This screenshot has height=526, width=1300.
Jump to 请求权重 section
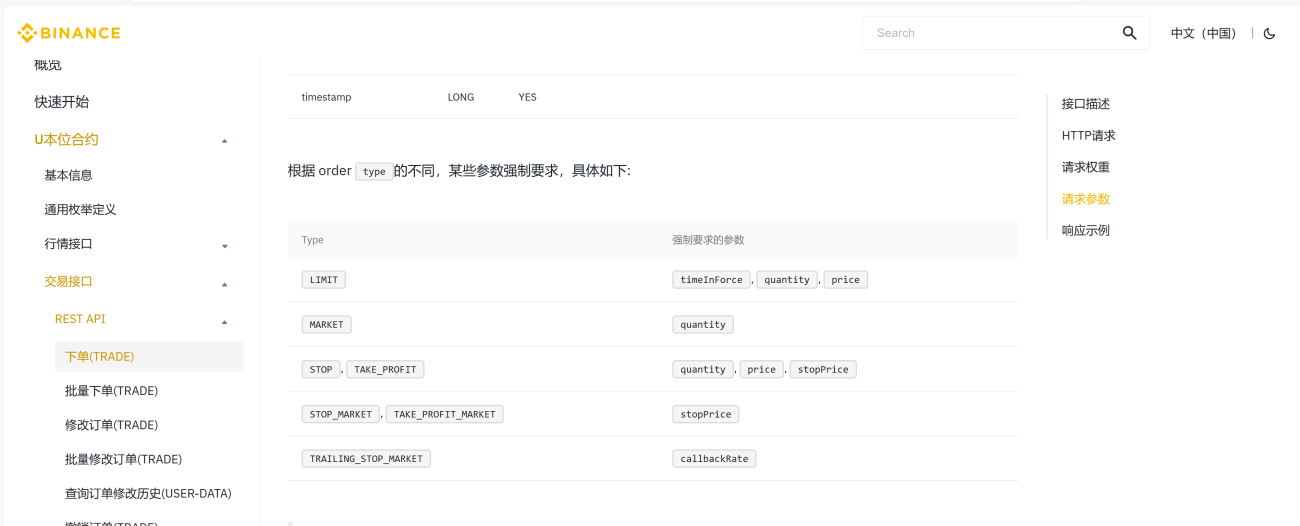[x=1086, y=167]
